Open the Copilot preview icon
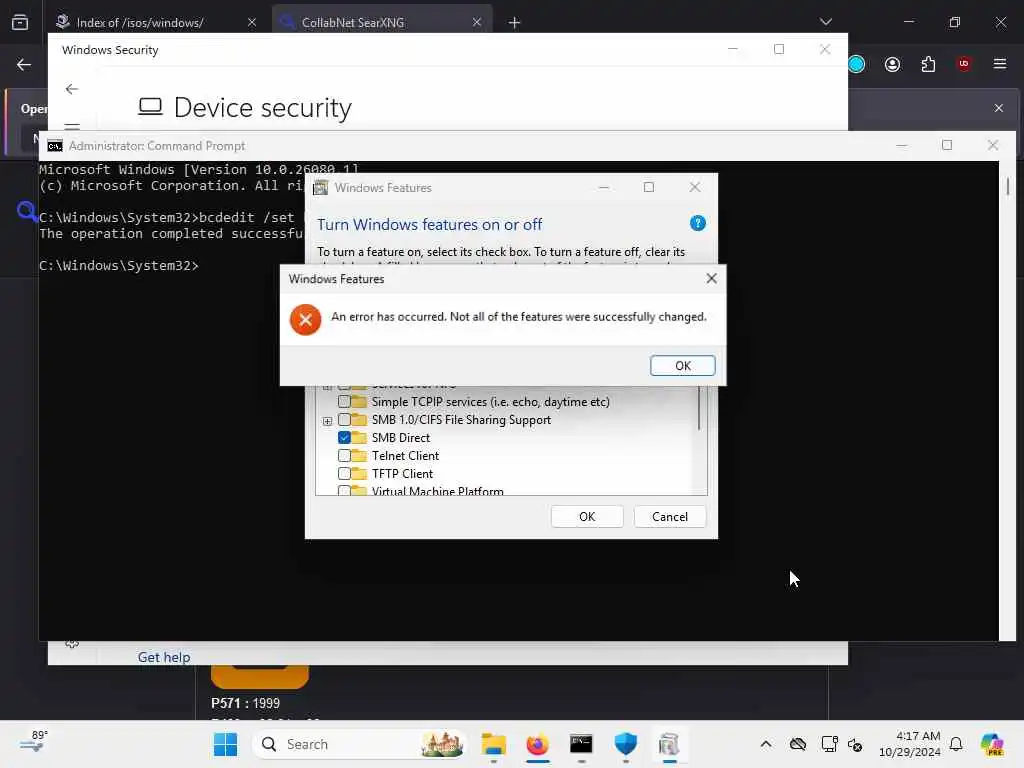The height and width of the screenshot is (768, 1024). 992,744
